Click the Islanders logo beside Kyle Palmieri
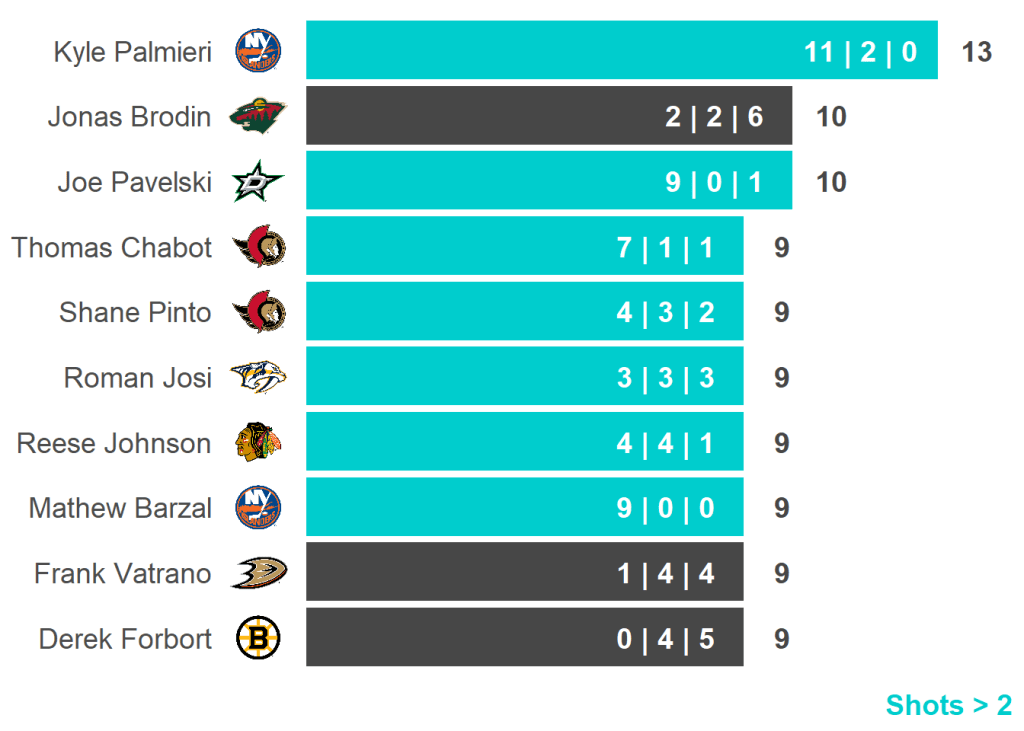Screen dimensions: 1024x731 coord(258,51)
